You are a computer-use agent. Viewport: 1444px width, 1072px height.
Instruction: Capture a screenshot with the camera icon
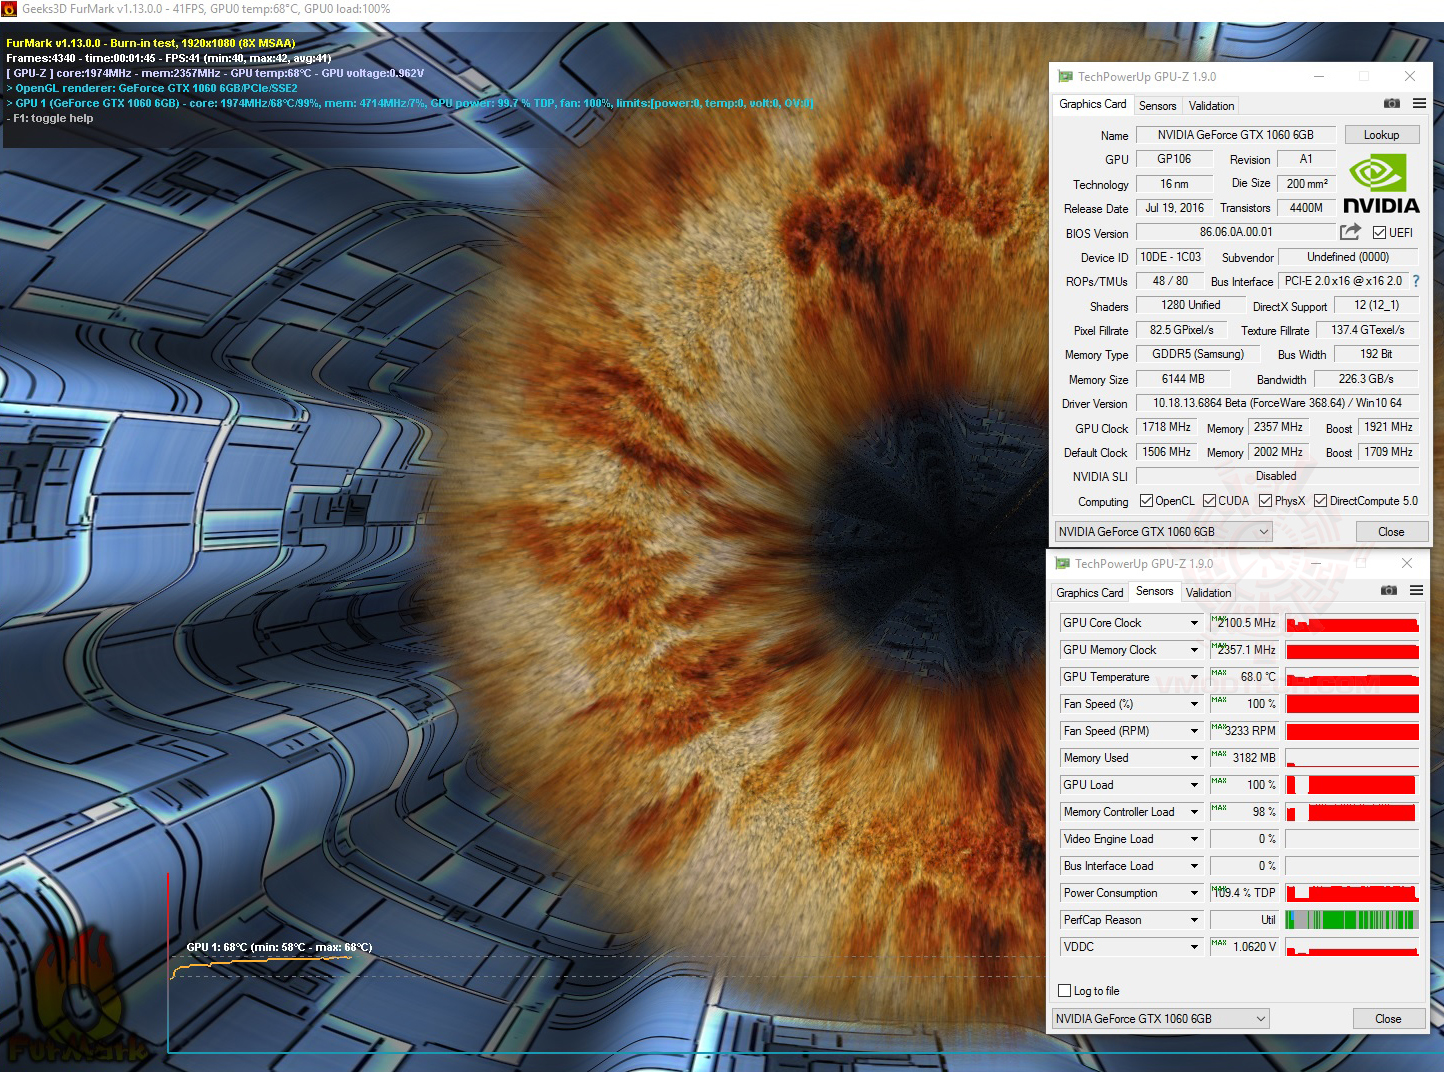coord(1392,103)
